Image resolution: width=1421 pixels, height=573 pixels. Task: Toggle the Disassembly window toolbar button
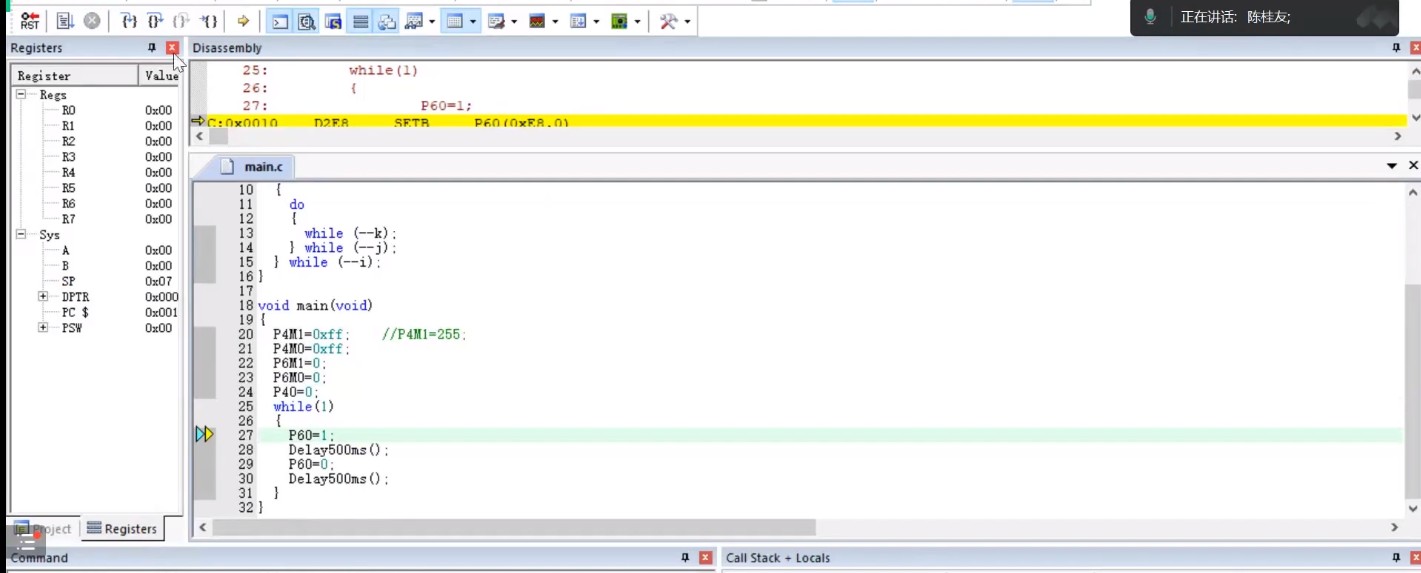(307, 20)
